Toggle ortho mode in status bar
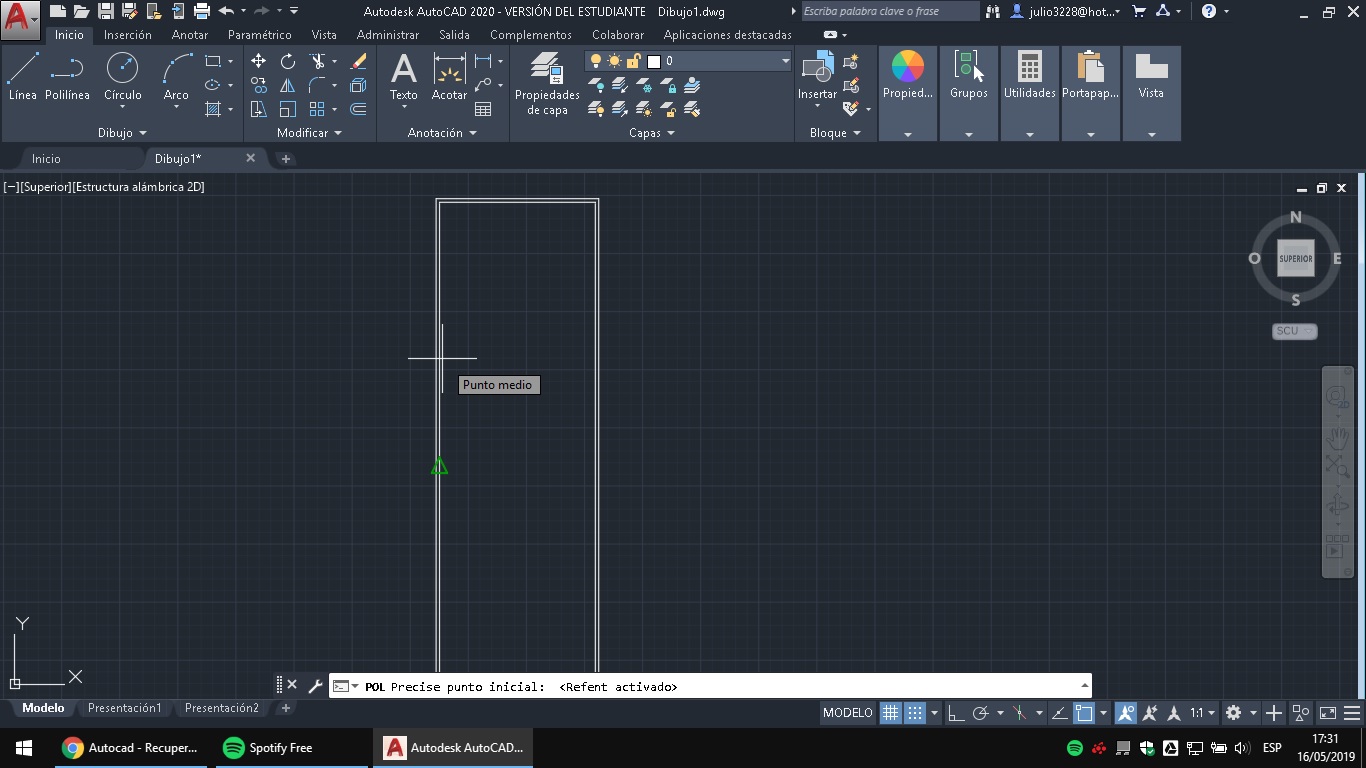This screenshot has width=1366, height=768. (x=956, y=713)
